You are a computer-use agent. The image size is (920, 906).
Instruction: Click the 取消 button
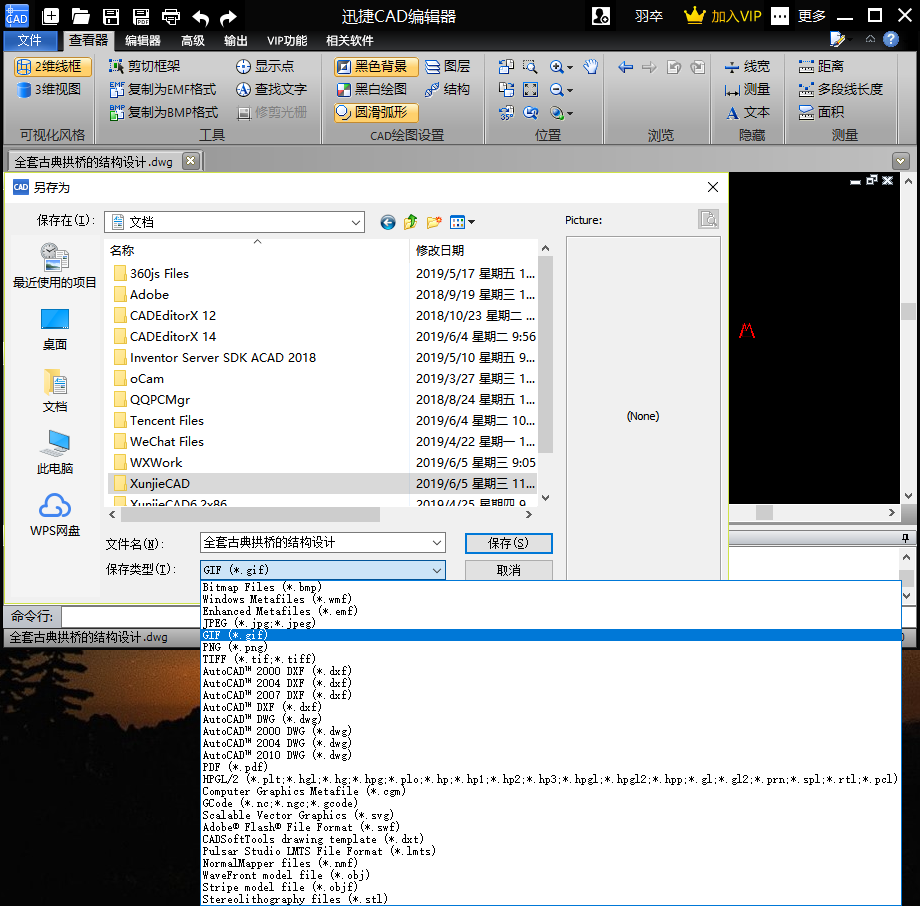[509, 570]
